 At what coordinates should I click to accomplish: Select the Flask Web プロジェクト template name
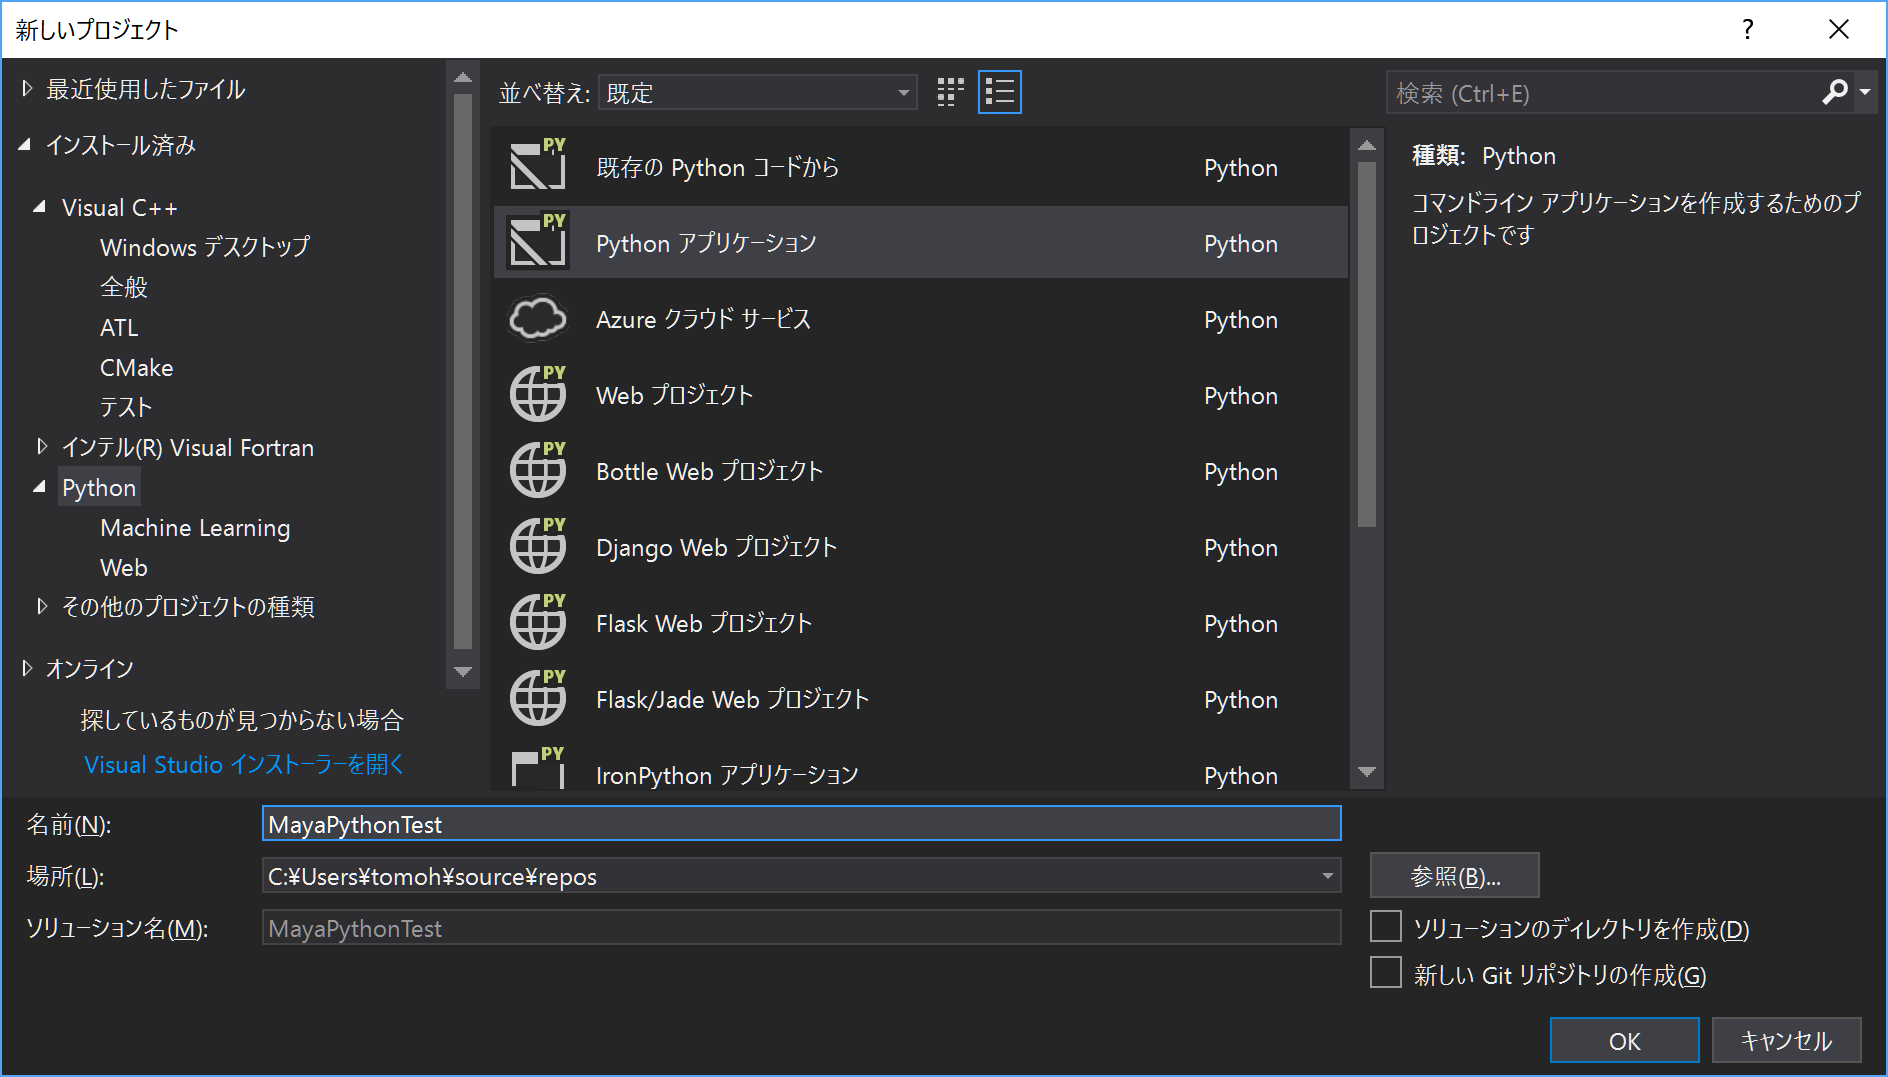[x=704, y=623]
